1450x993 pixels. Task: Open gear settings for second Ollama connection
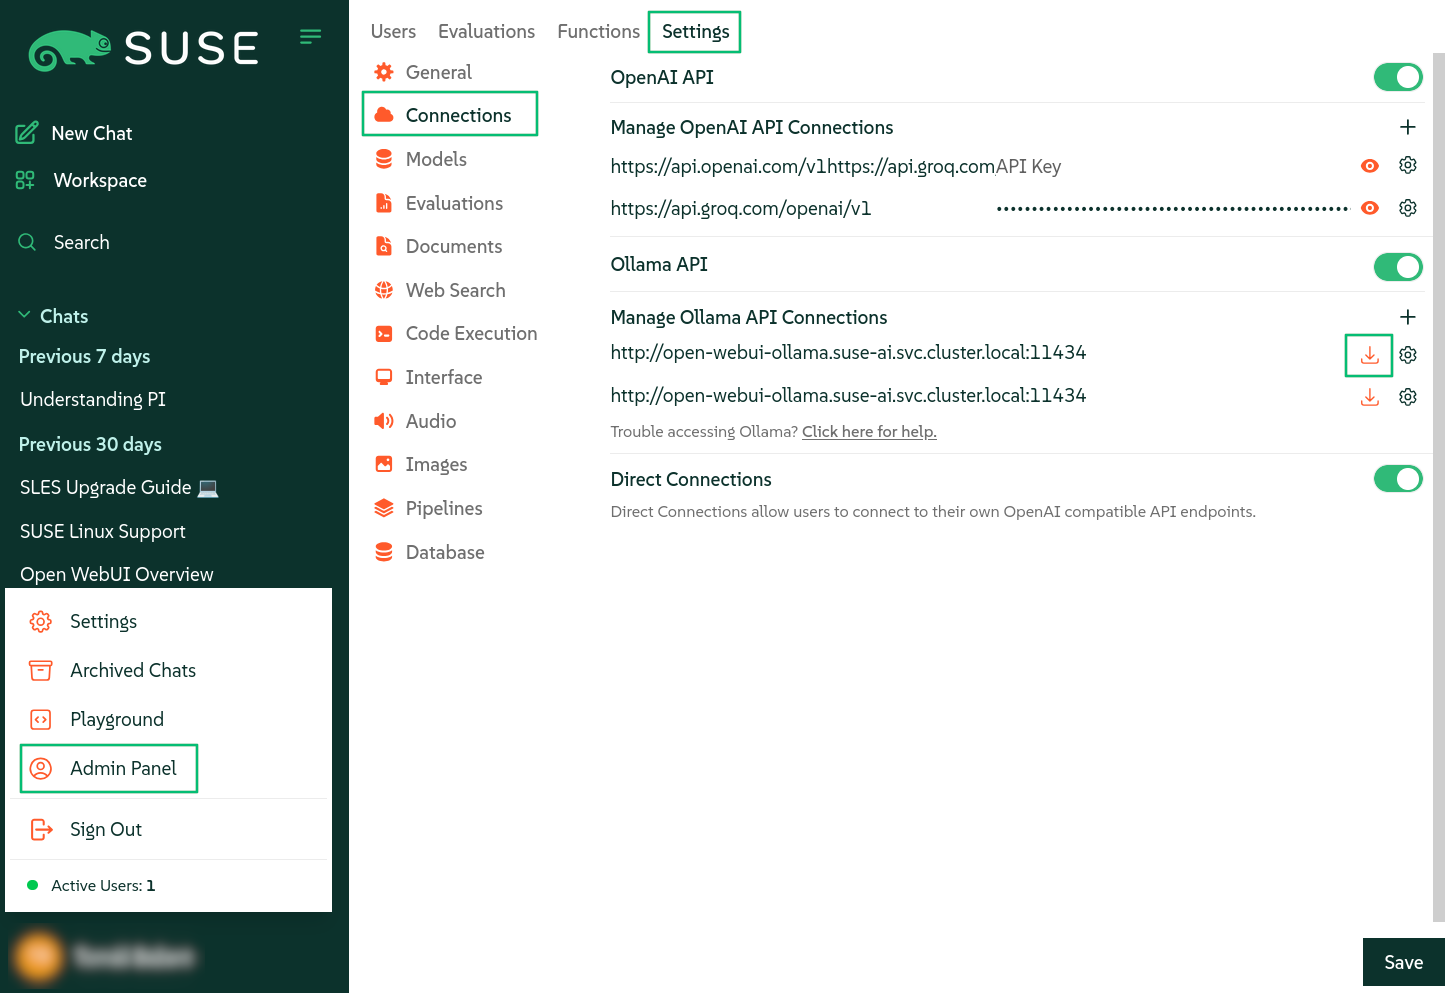click(1407, 397)
